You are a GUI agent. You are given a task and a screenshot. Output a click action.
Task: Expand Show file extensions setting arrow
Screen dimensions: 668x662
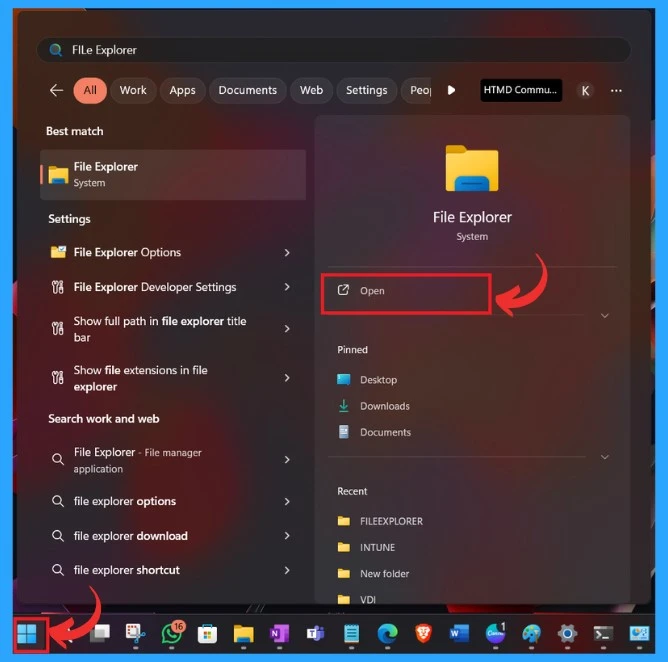[287, 378]
